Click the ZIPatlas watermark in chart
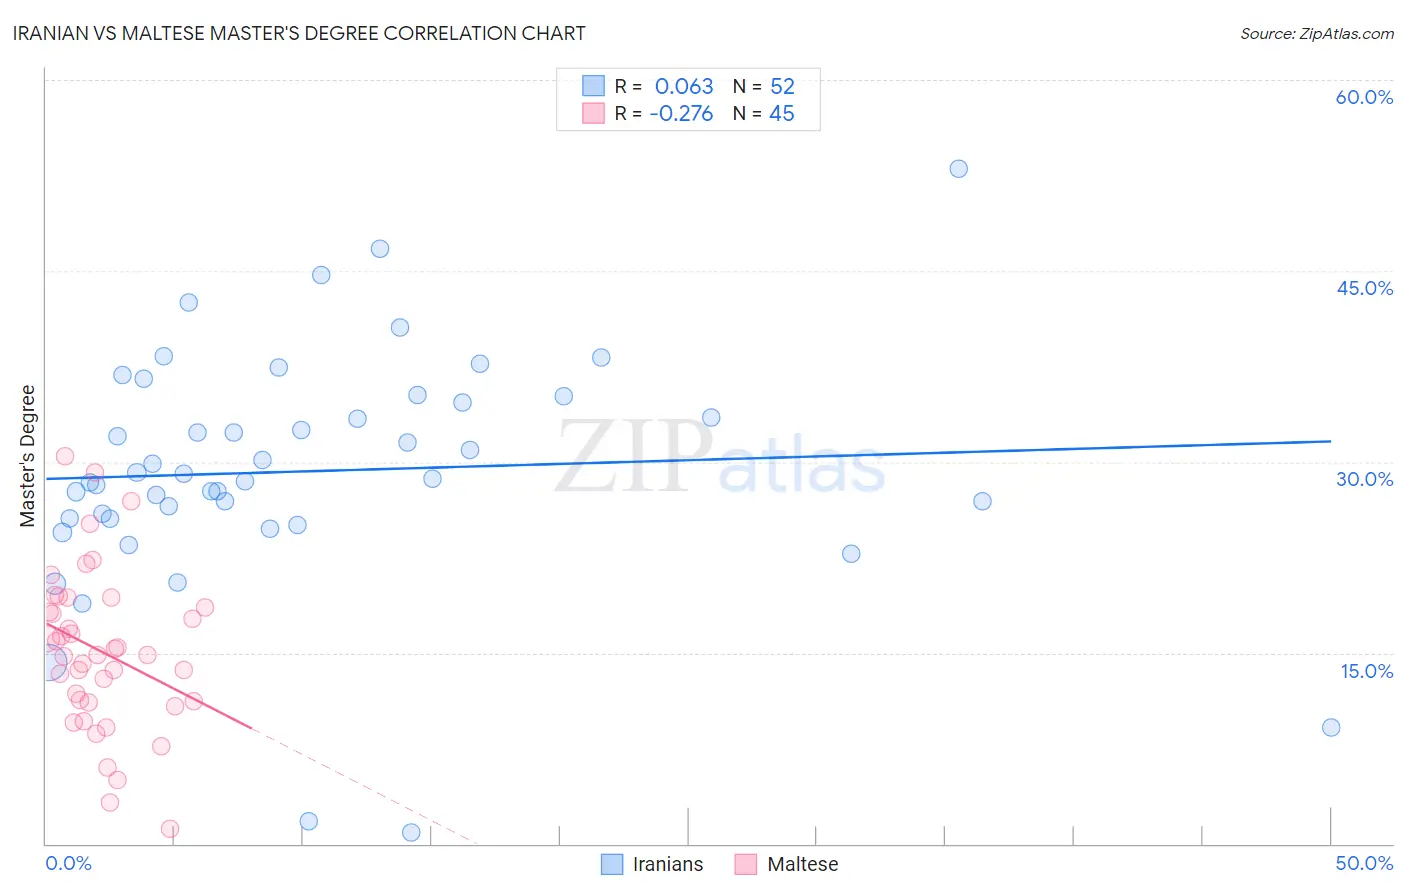The image size is (1406, 892). 720,458
